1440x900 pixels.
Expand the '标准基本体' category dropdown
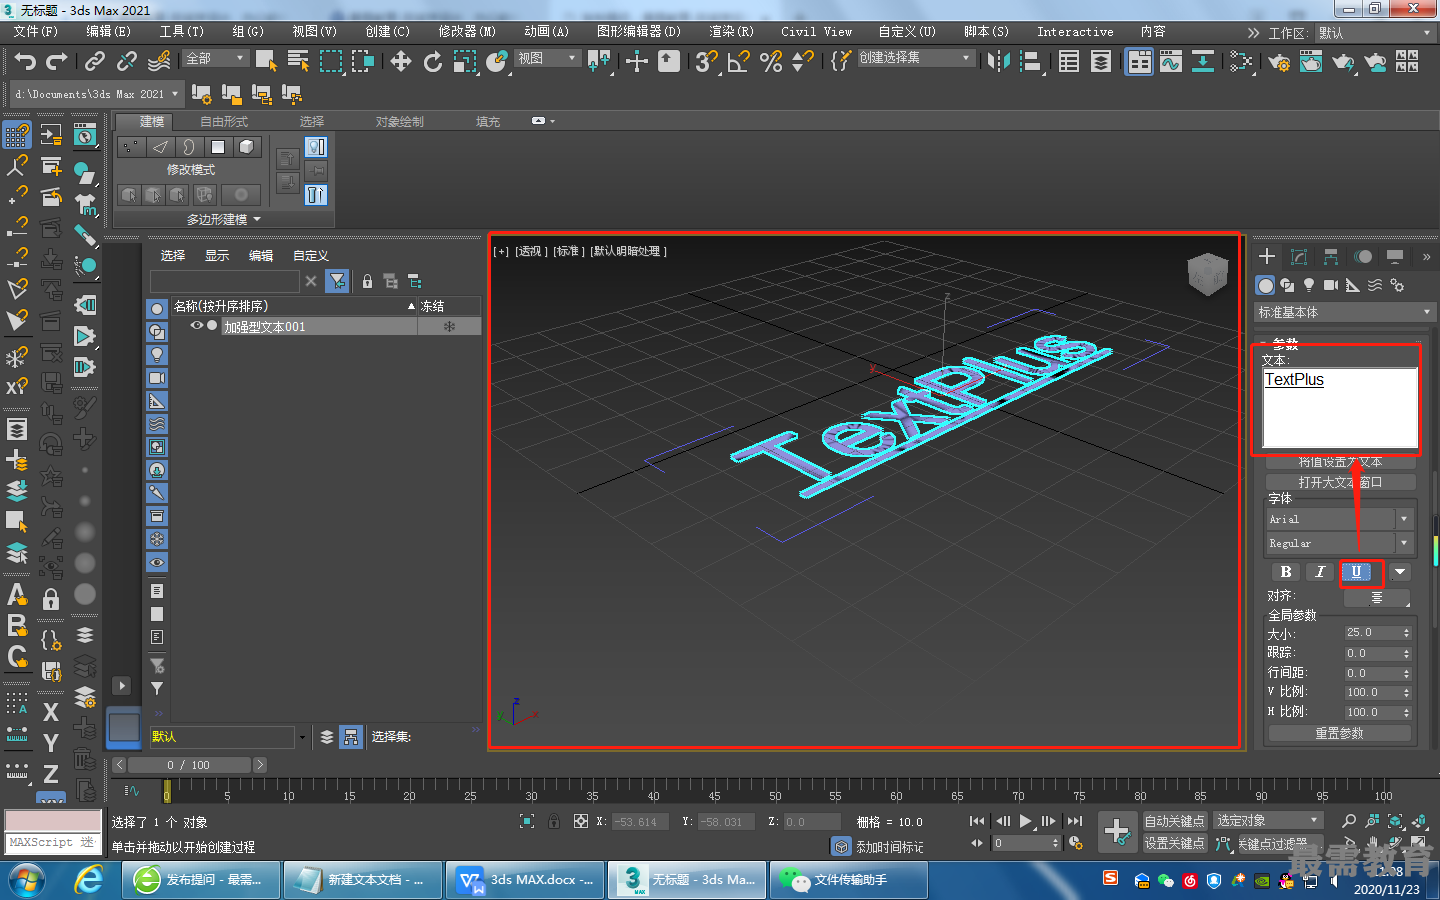click(1345, 313)
